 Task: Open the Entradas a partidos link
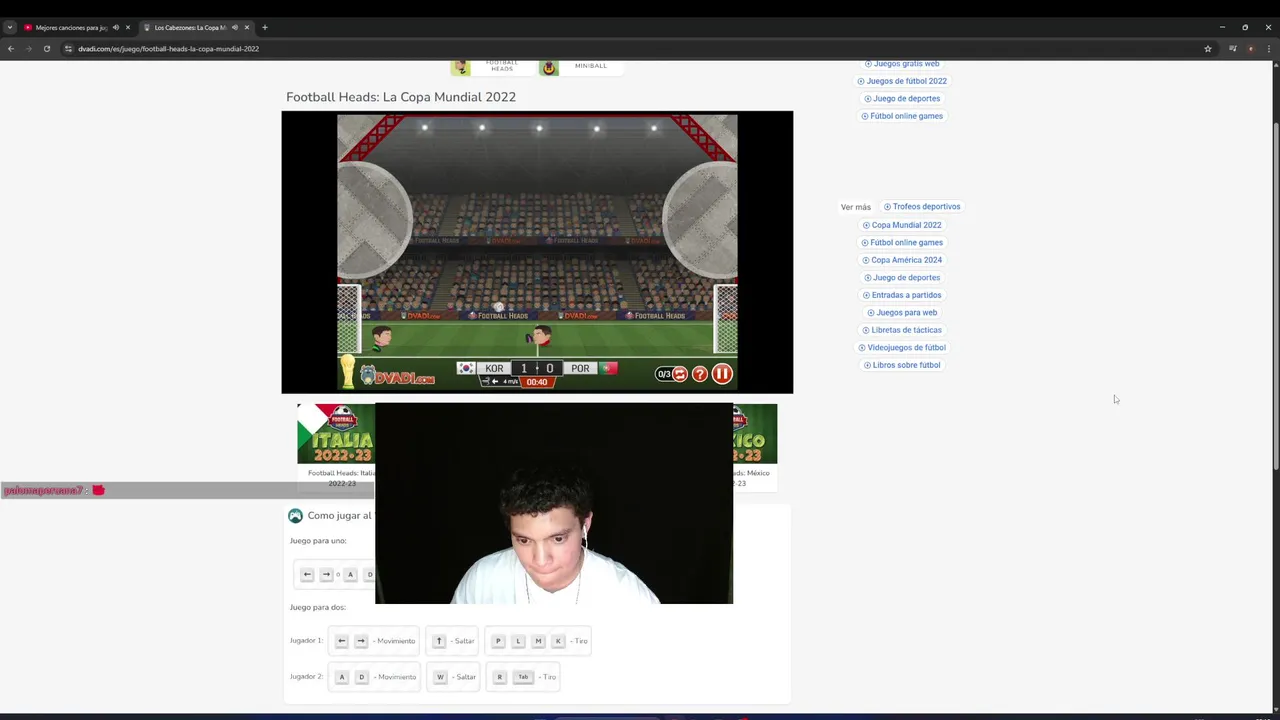tap(902, 295)
